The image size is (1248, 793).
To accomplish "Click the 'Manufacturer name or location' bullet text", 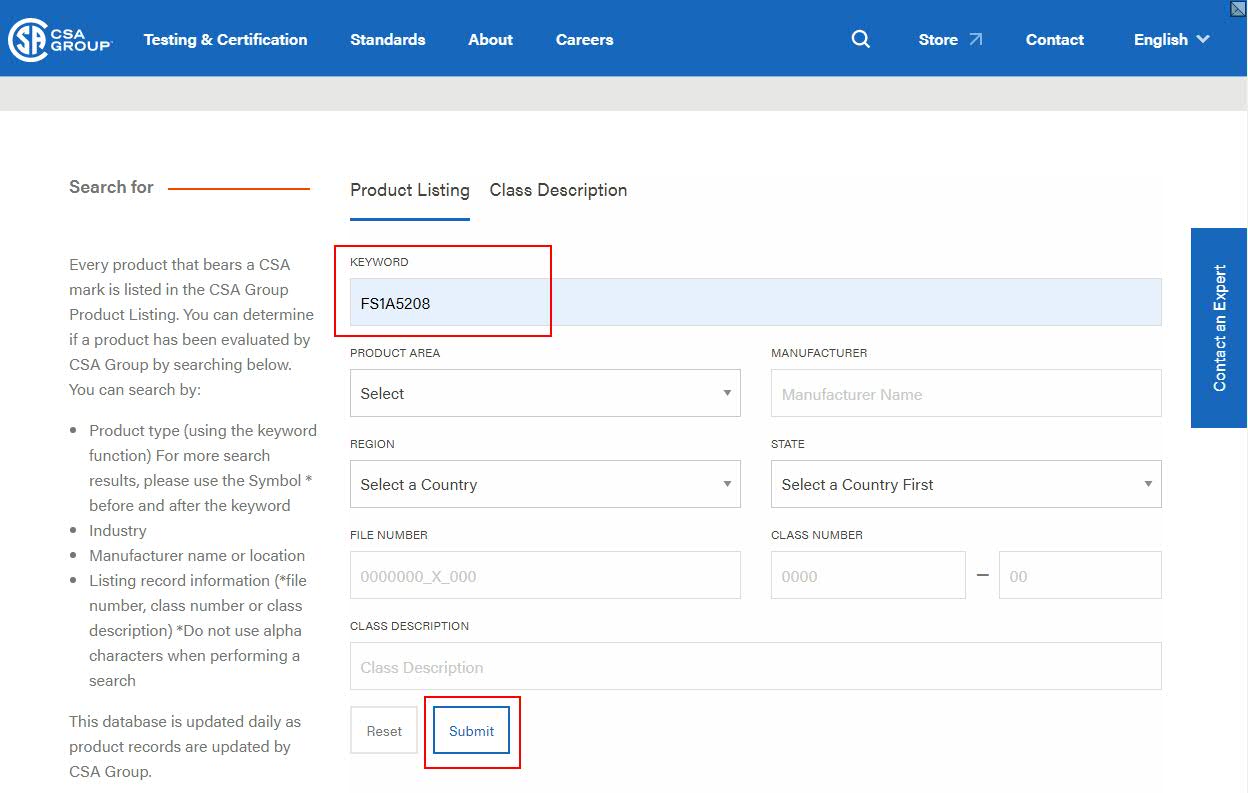I will click(x=197, y=555).
